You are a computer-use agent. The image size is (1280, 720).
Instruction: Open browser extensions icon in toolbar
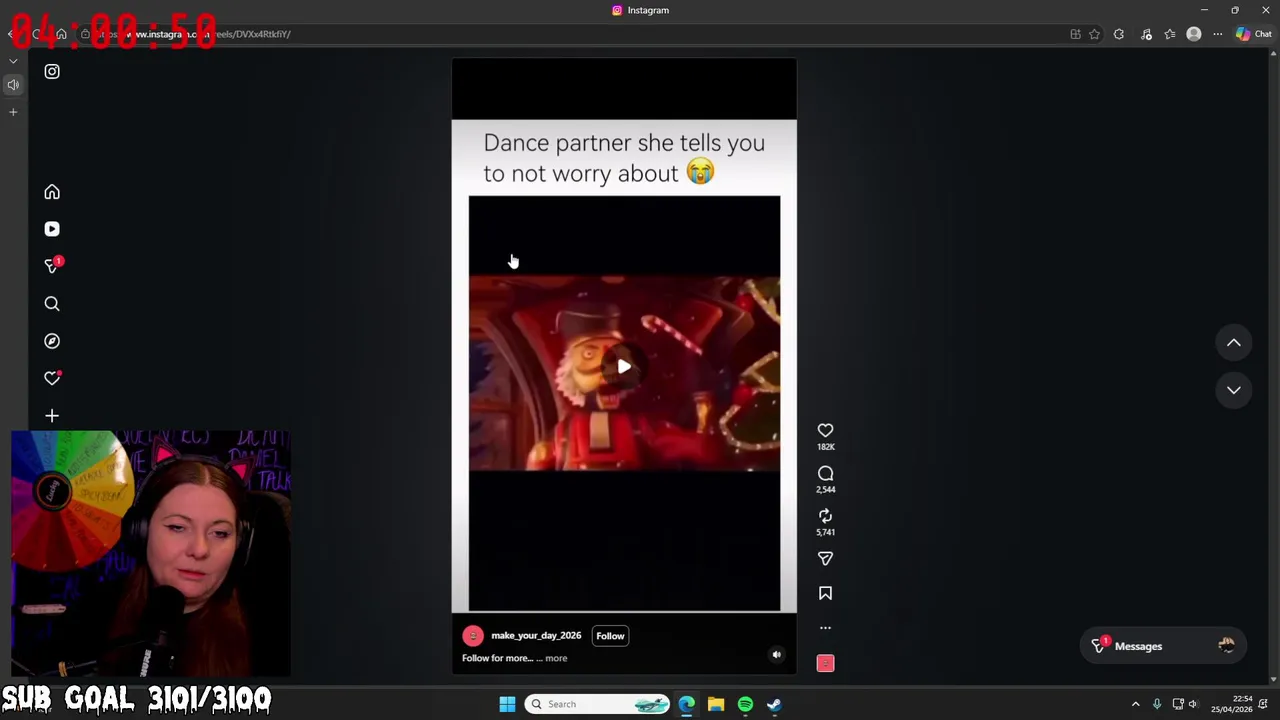coord(1119,34)
